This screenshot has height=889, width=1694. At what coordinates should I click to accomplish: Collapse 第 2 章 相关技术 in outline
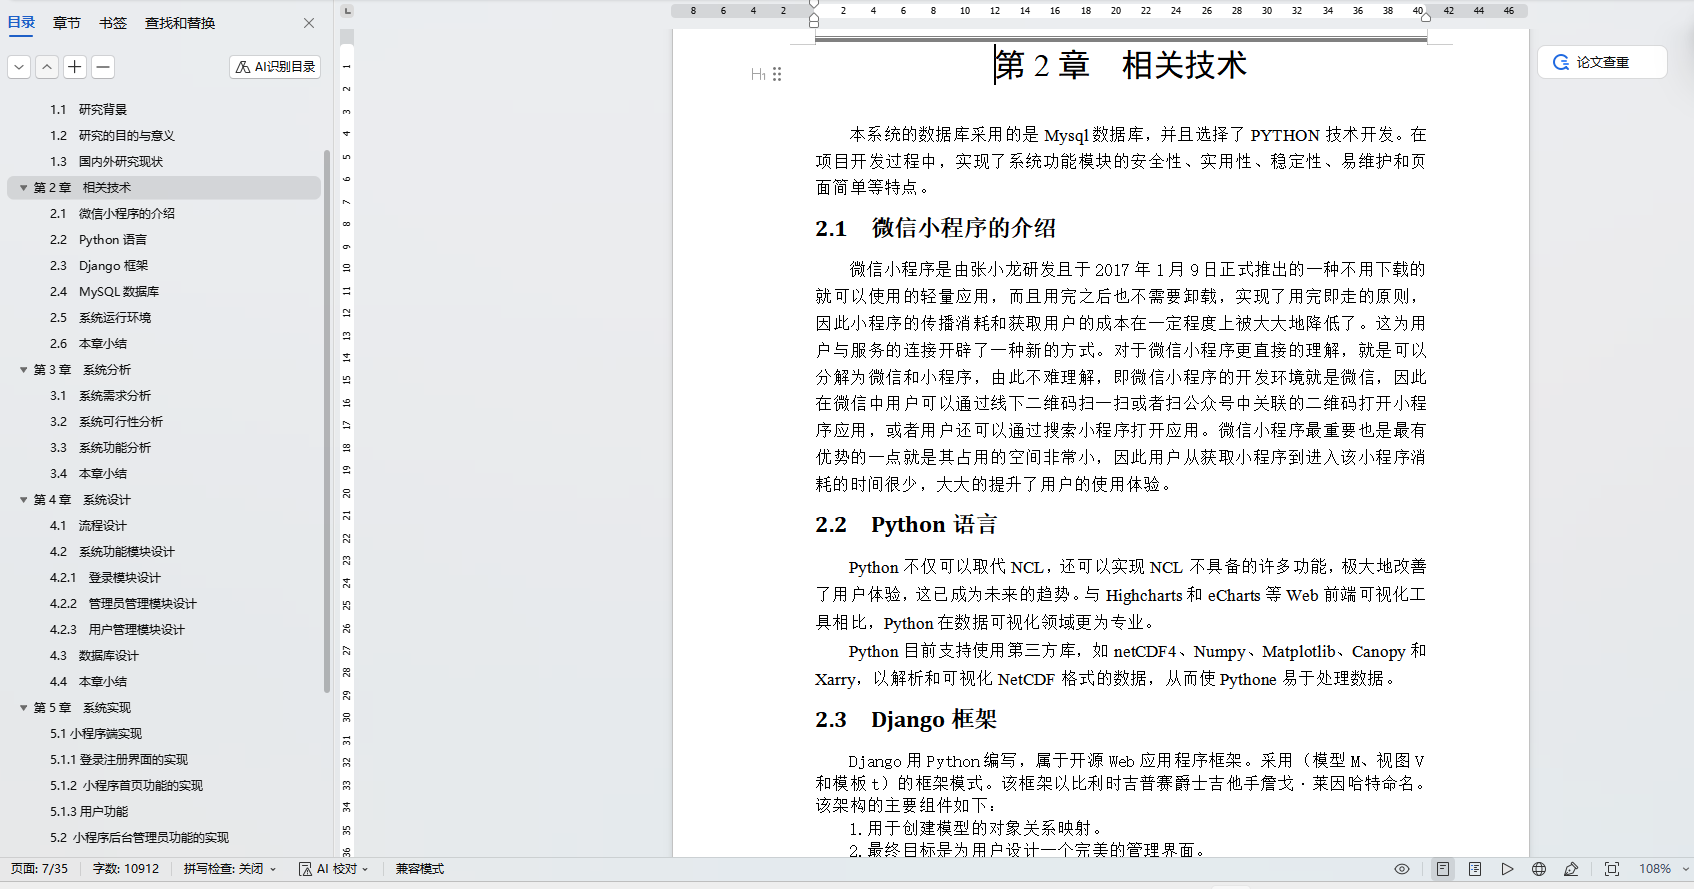pos(23,187)
